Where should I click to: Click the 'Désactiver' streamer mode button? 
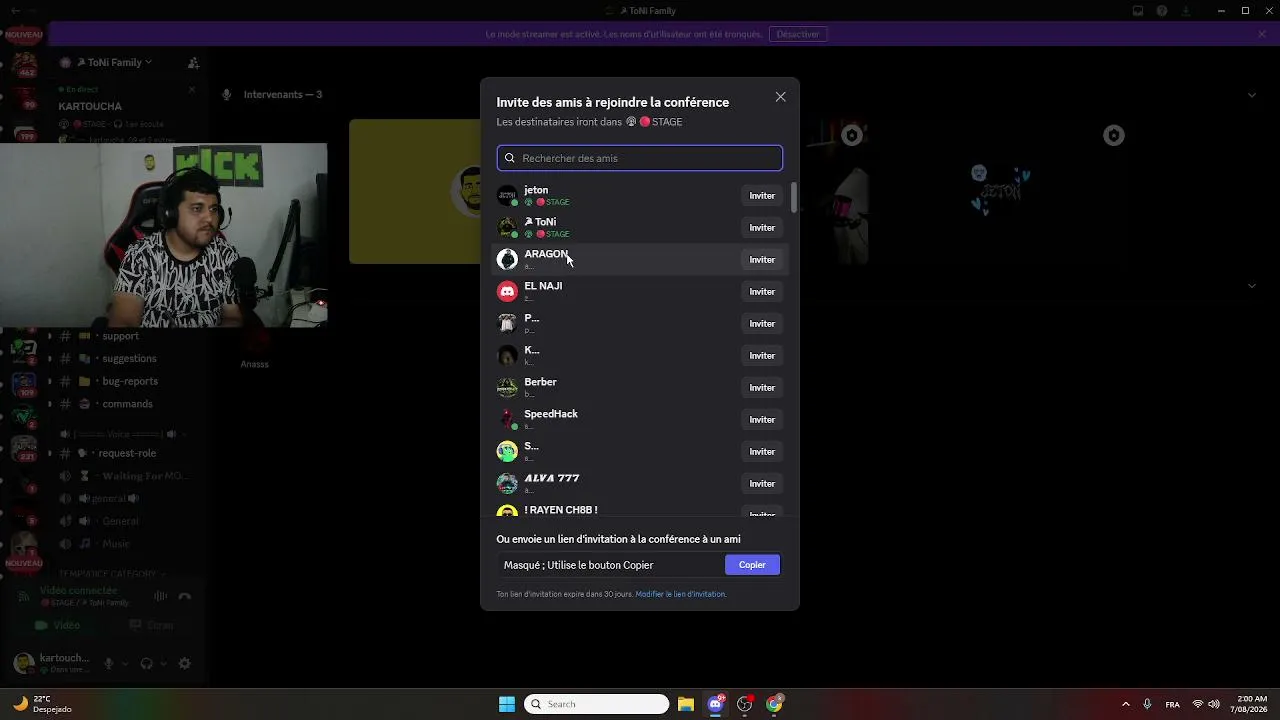[x=798, y=34]
